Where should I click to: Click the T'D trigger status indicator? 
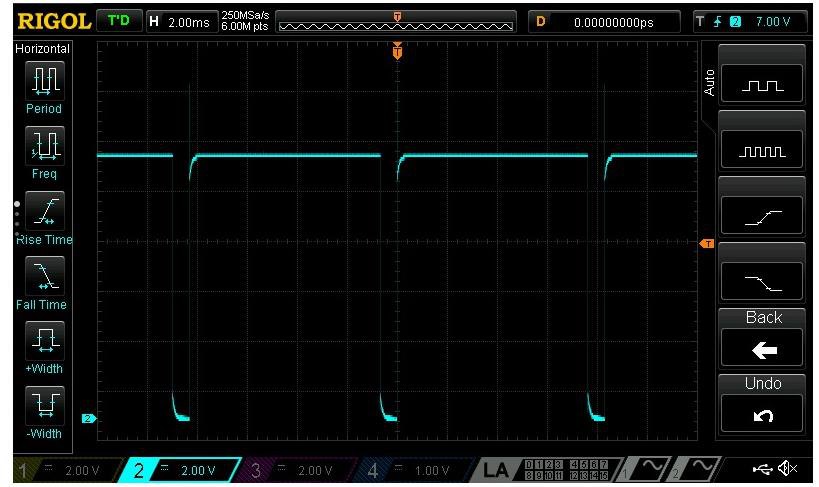click(120, 21)
